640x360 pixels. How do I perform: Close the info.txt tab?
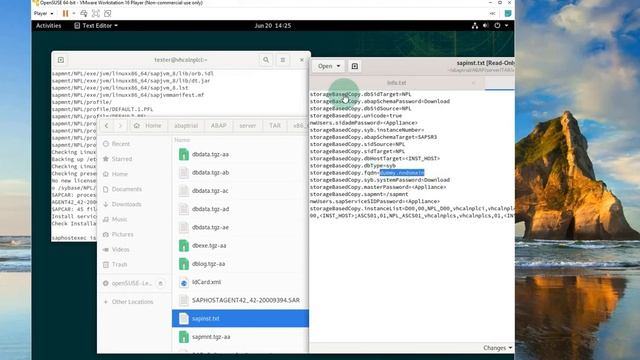473,83
